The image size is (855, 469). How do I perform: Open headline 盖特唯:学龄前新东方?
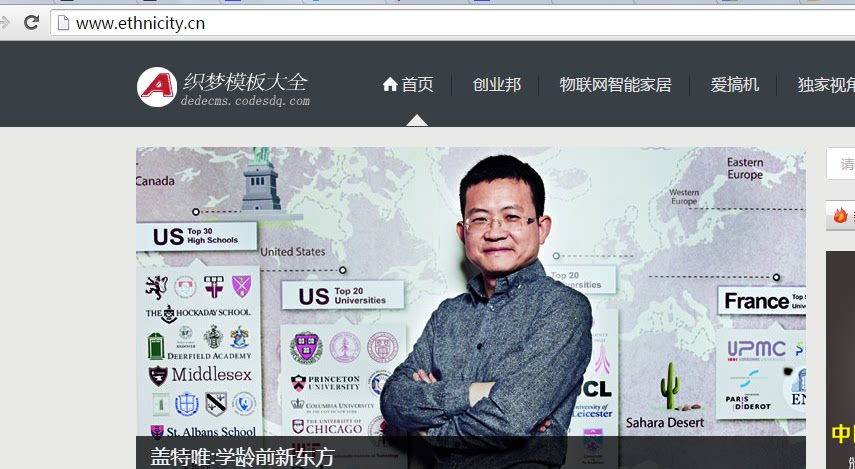coord(242,457)
